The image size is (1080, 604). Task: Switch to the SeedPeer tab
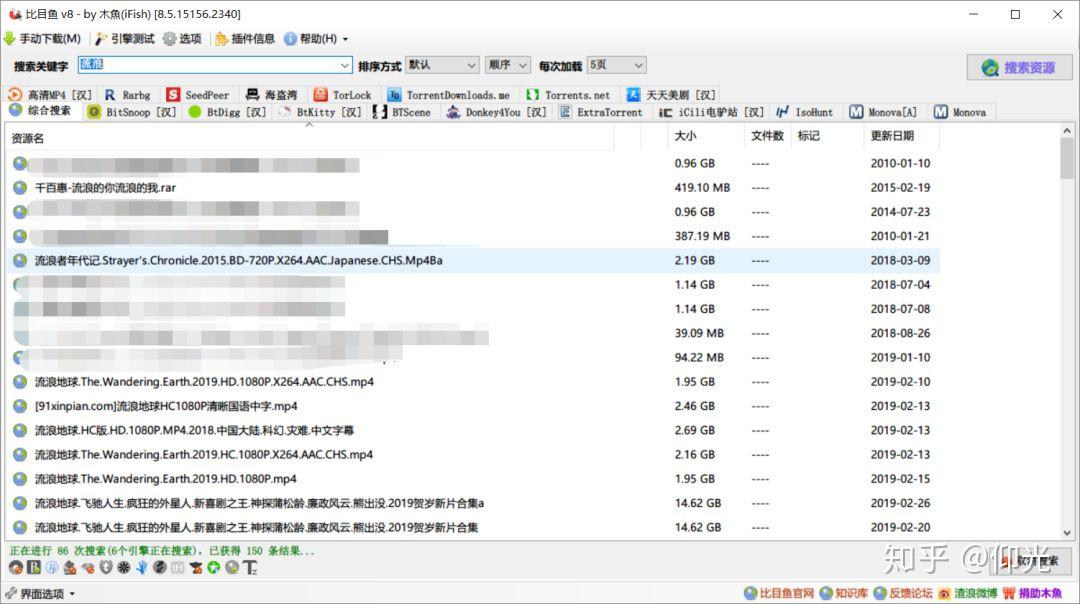click(198, 95)
